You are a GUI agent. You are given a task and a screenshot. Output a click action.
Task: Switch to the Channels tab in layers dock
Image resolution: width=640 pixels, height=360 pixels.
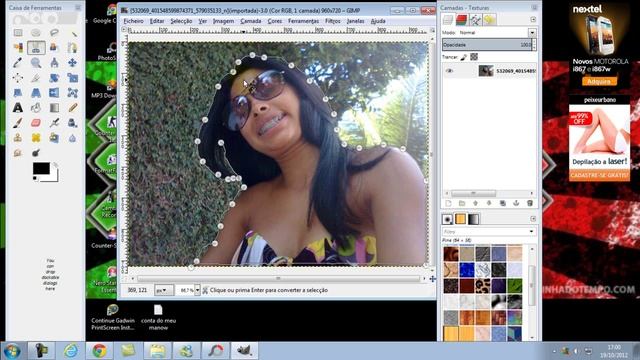point(462,20)
